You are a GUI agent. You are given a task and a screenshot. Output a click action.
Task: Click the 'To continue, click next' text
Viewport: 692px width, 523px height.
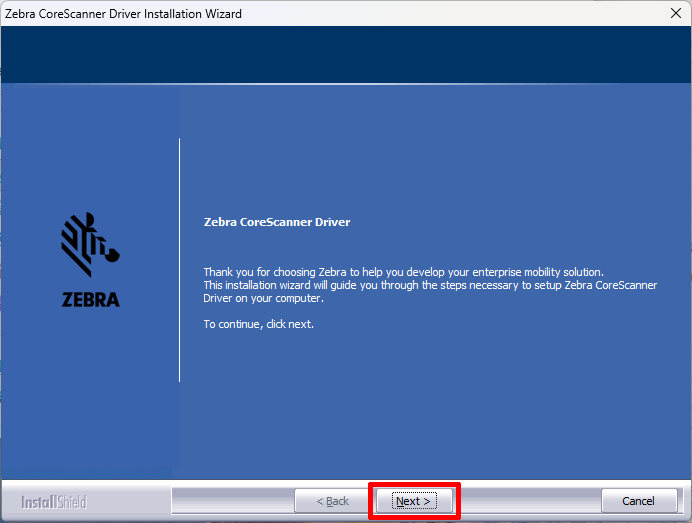(x=258, y=324)
